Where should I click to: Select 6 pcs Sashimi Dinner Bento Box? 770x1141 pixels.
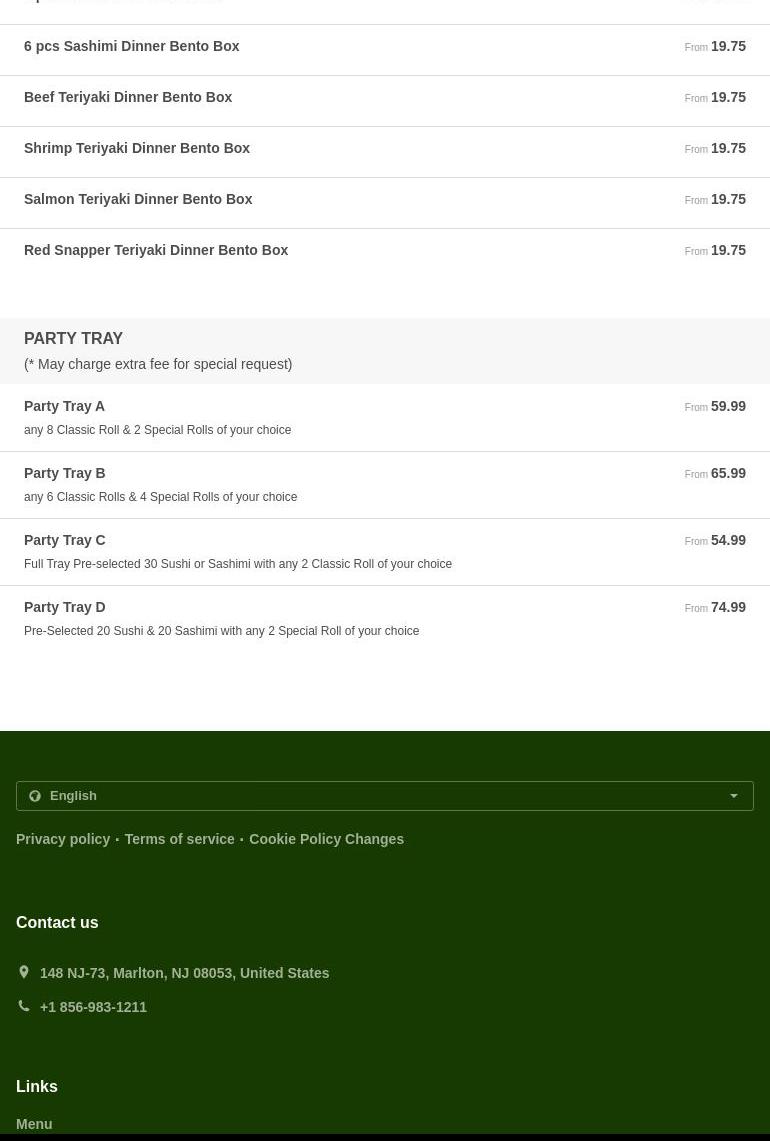click(x=132, y=46)
